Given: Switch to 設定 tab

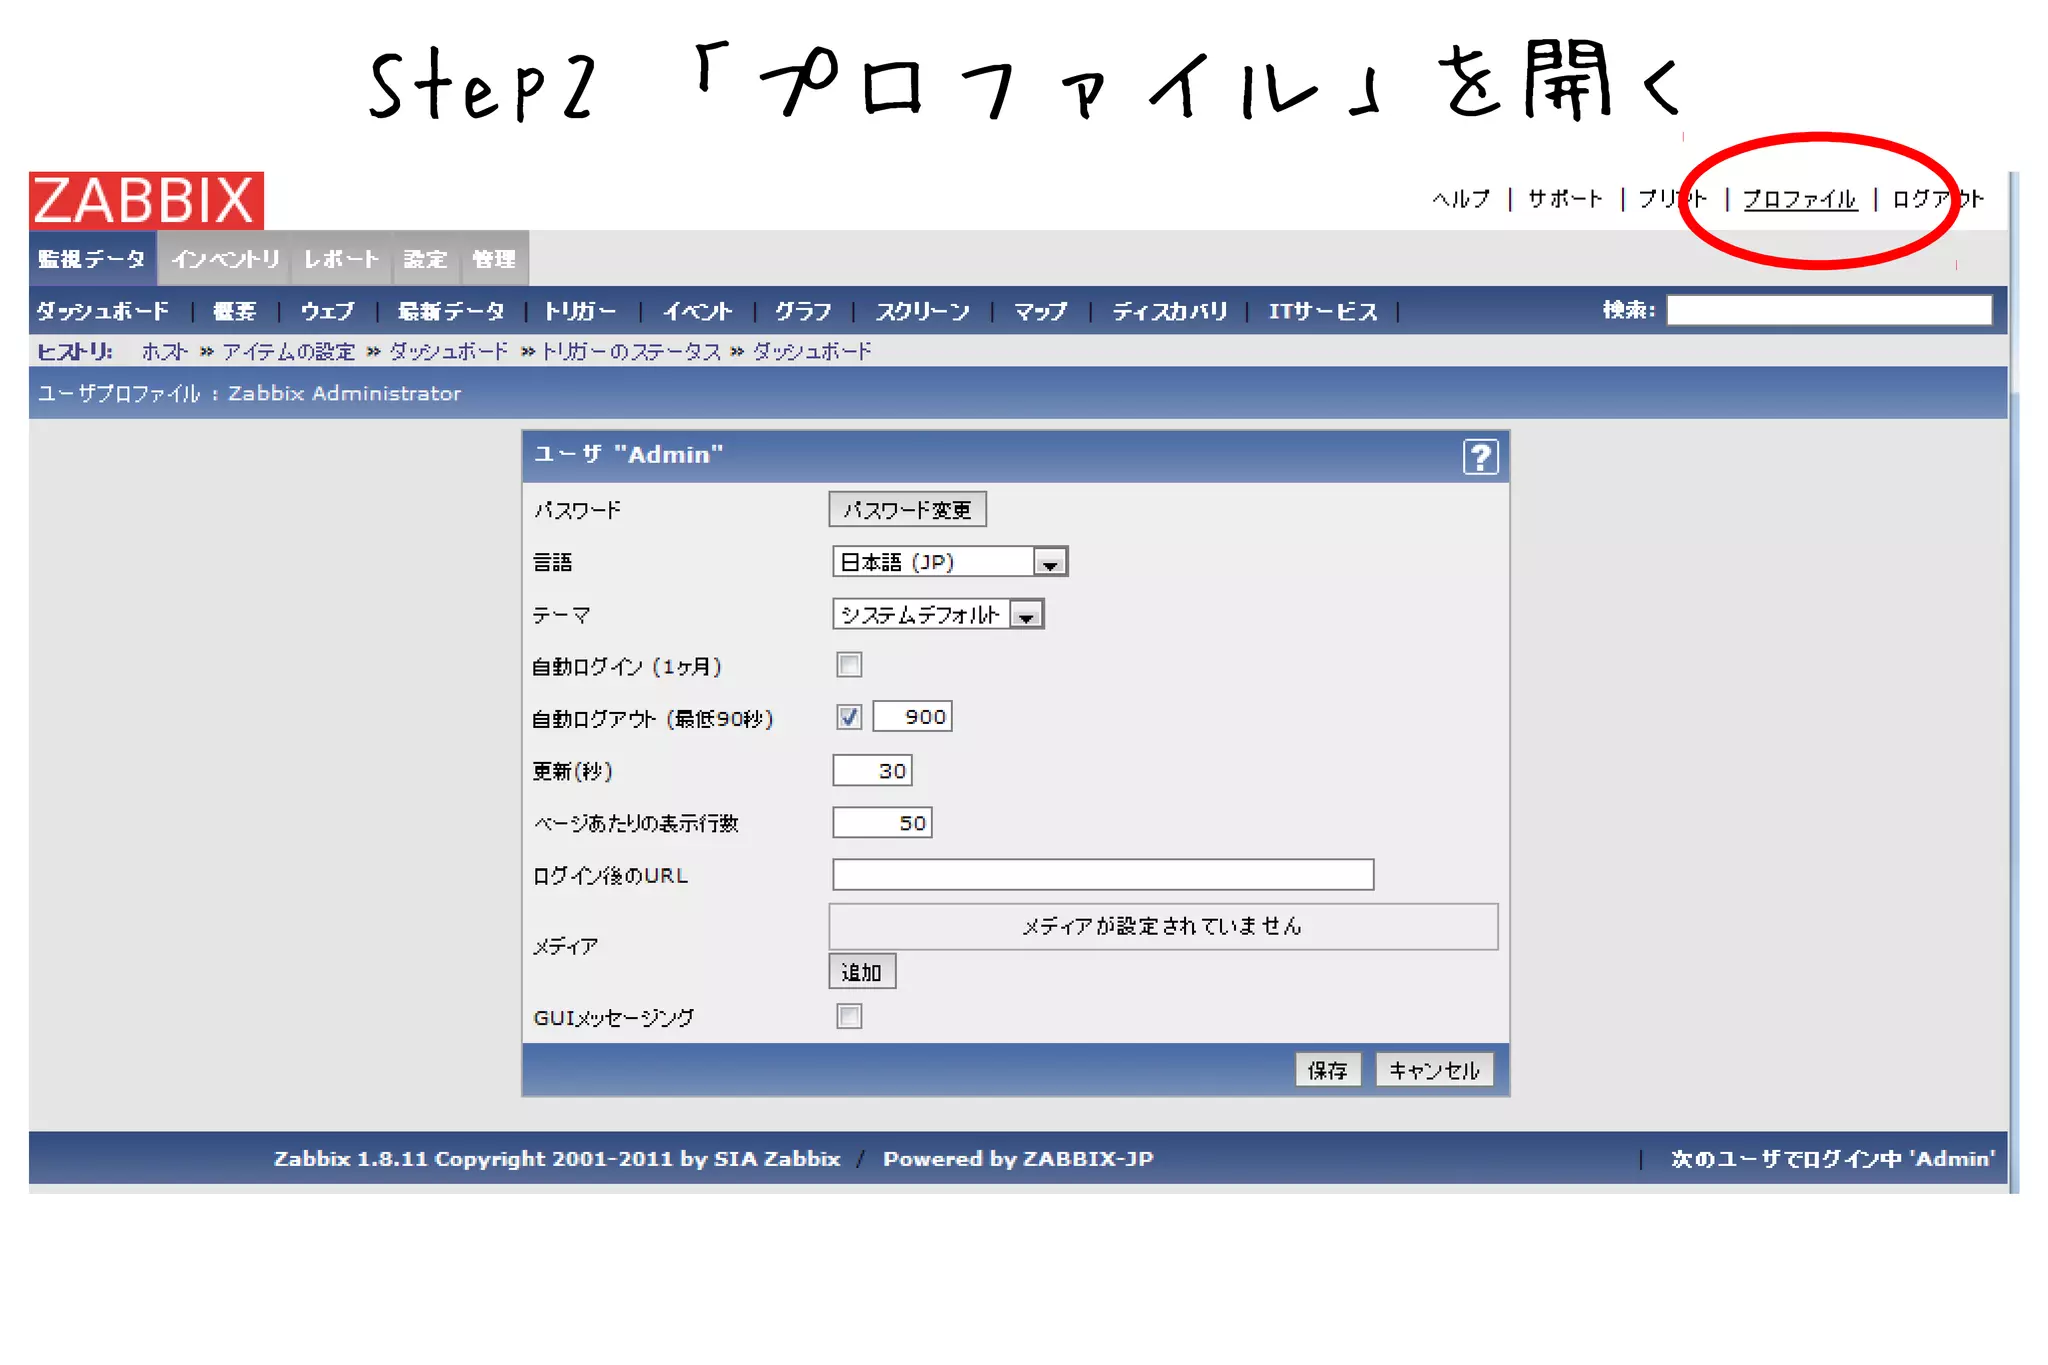Looking at the screenshot, I should (x=425, y=260).
